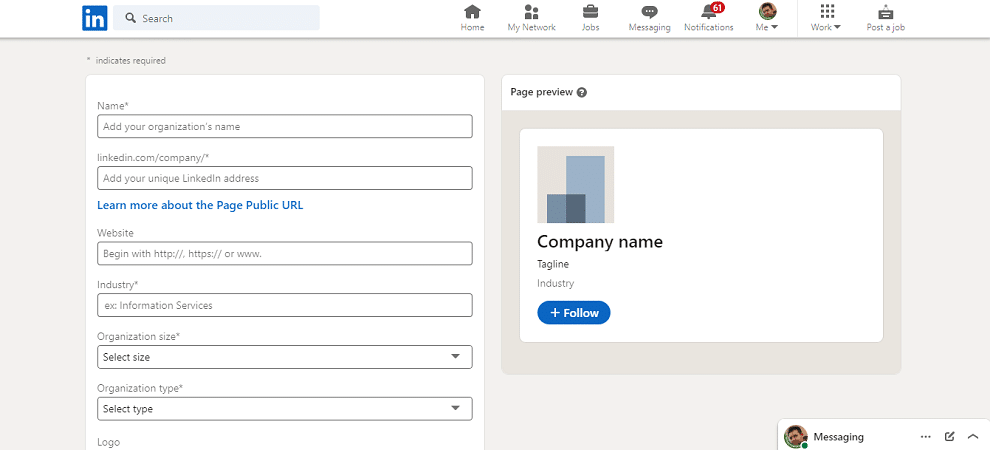Click Learn more about Page Public URL
This screenshot has width=990, height=450.
(x=200, y=205)
